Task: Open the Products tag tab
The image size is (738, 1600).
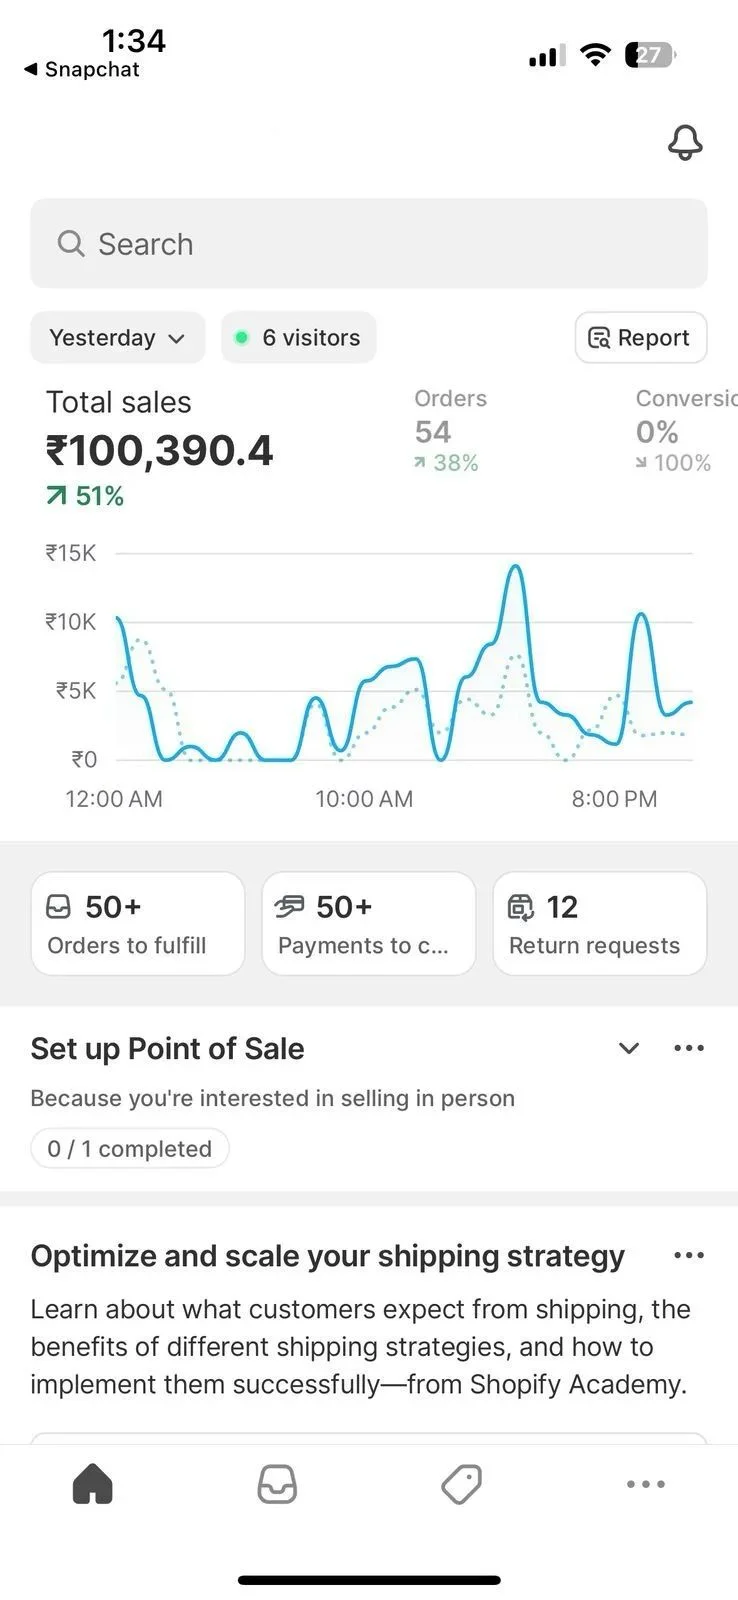Action: pyautogui.click(x=461, y=1484)
